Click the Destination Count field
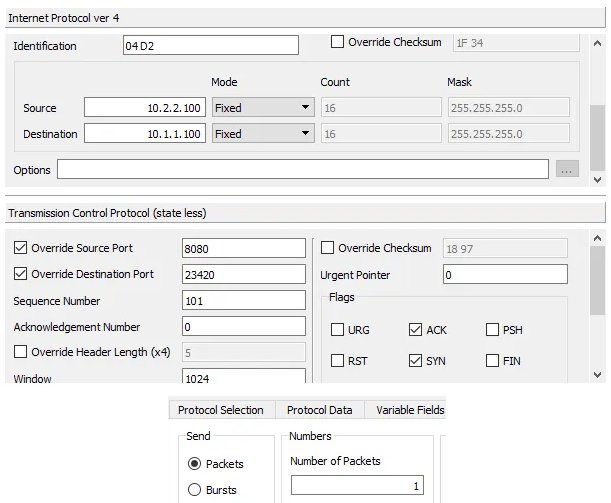 (x=381, y=134)
